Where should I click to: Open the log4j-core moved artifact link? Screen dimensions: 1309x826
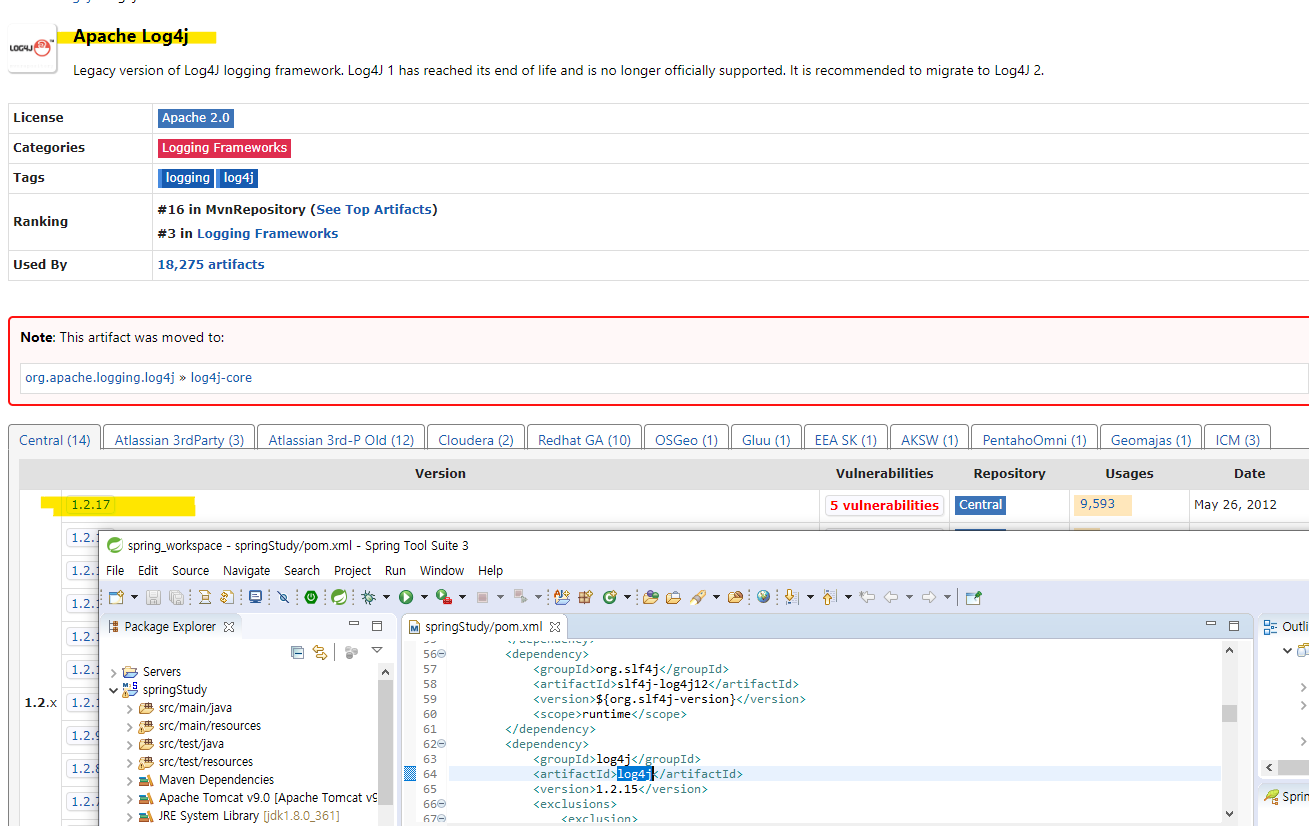click(x=221, y=377)
